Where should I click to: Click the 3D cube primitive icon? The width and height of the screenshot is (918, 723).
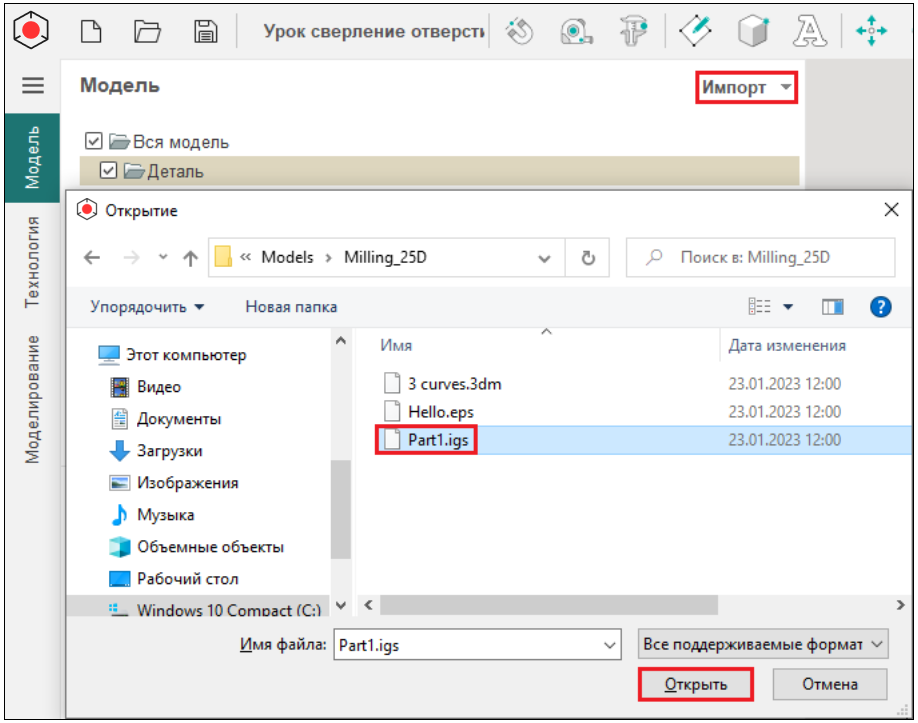[751, 31]
